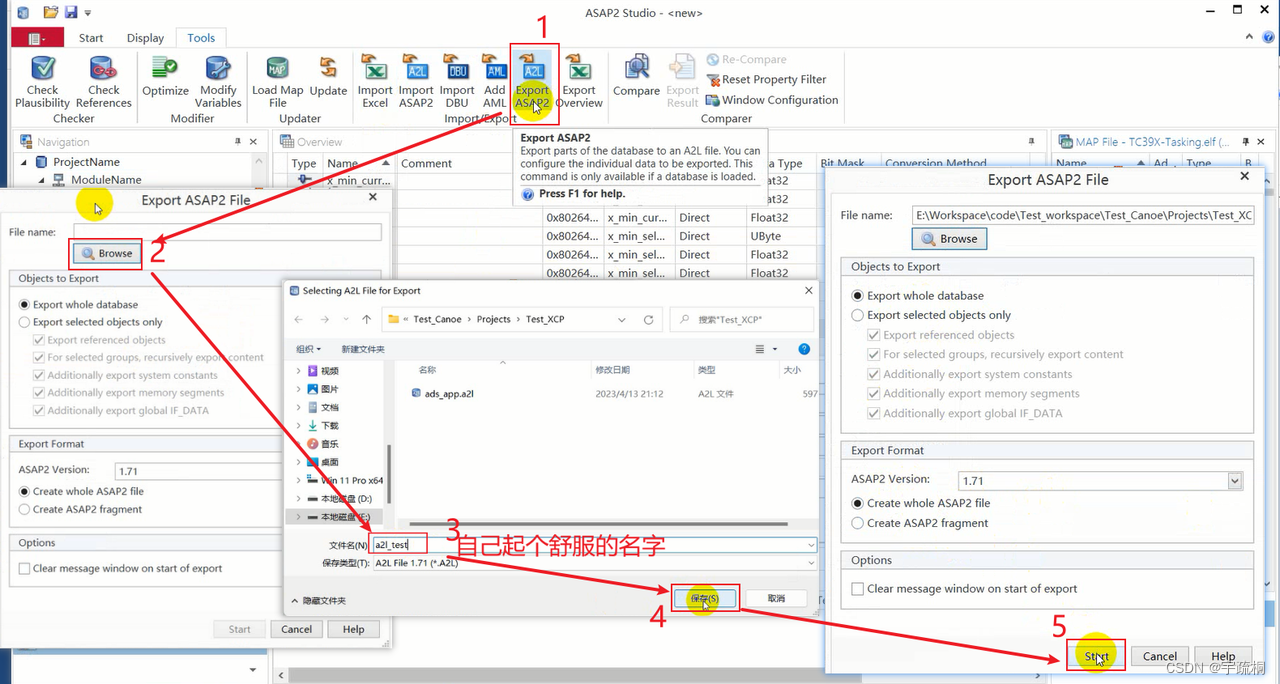Screen dimensions: 1280x684
Task: Click the Import DBU icon
Action: click(457, 68)
